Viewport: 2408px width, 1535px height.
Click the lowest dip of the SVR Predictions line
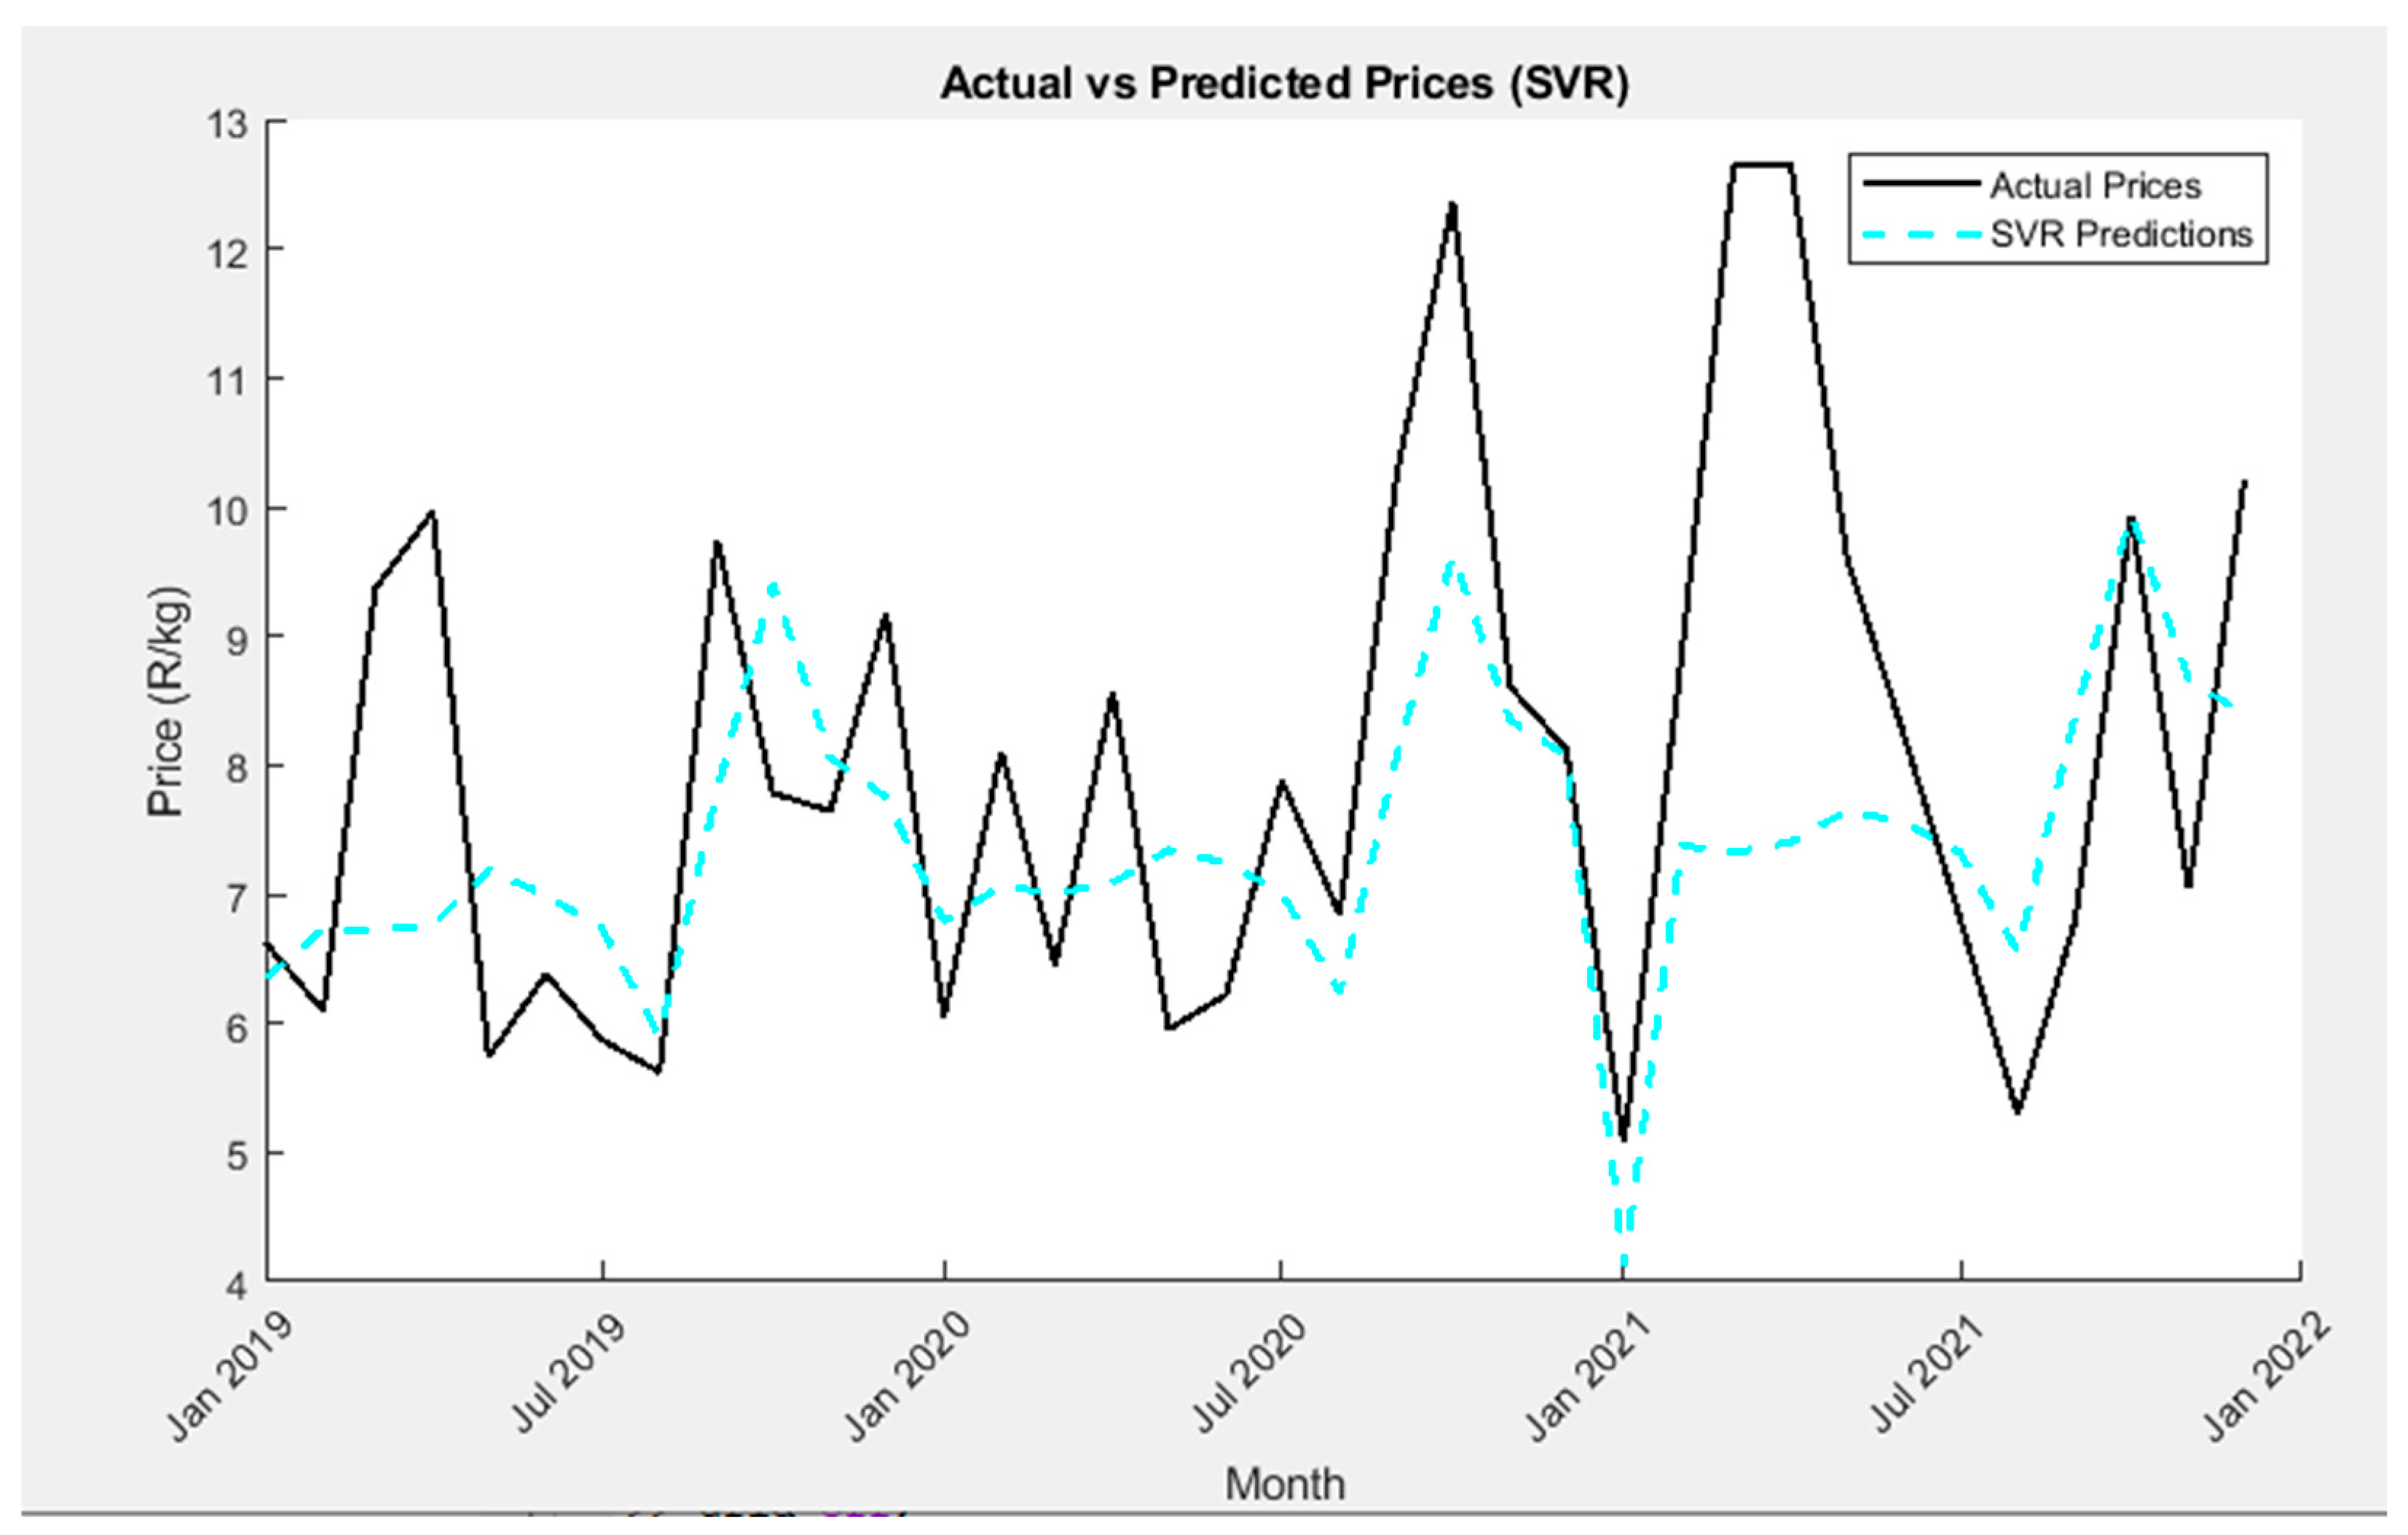pos(1622,1262)
